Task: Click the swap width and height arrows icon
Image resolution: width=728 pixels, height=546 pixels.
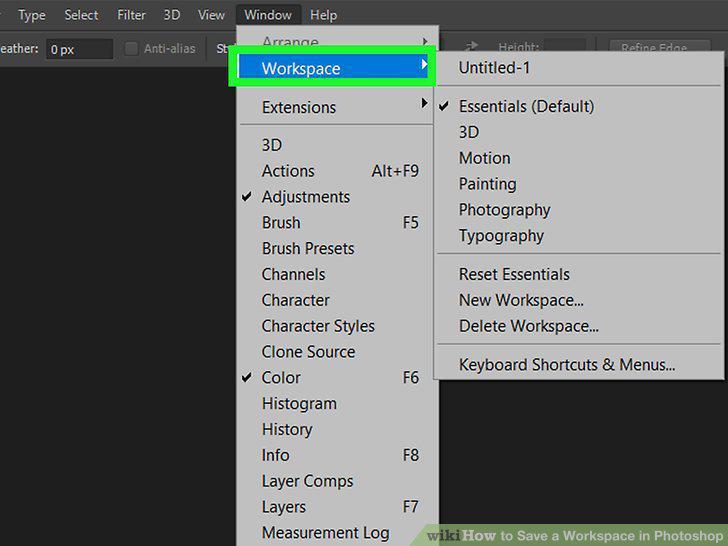Action: click(472, 46)
